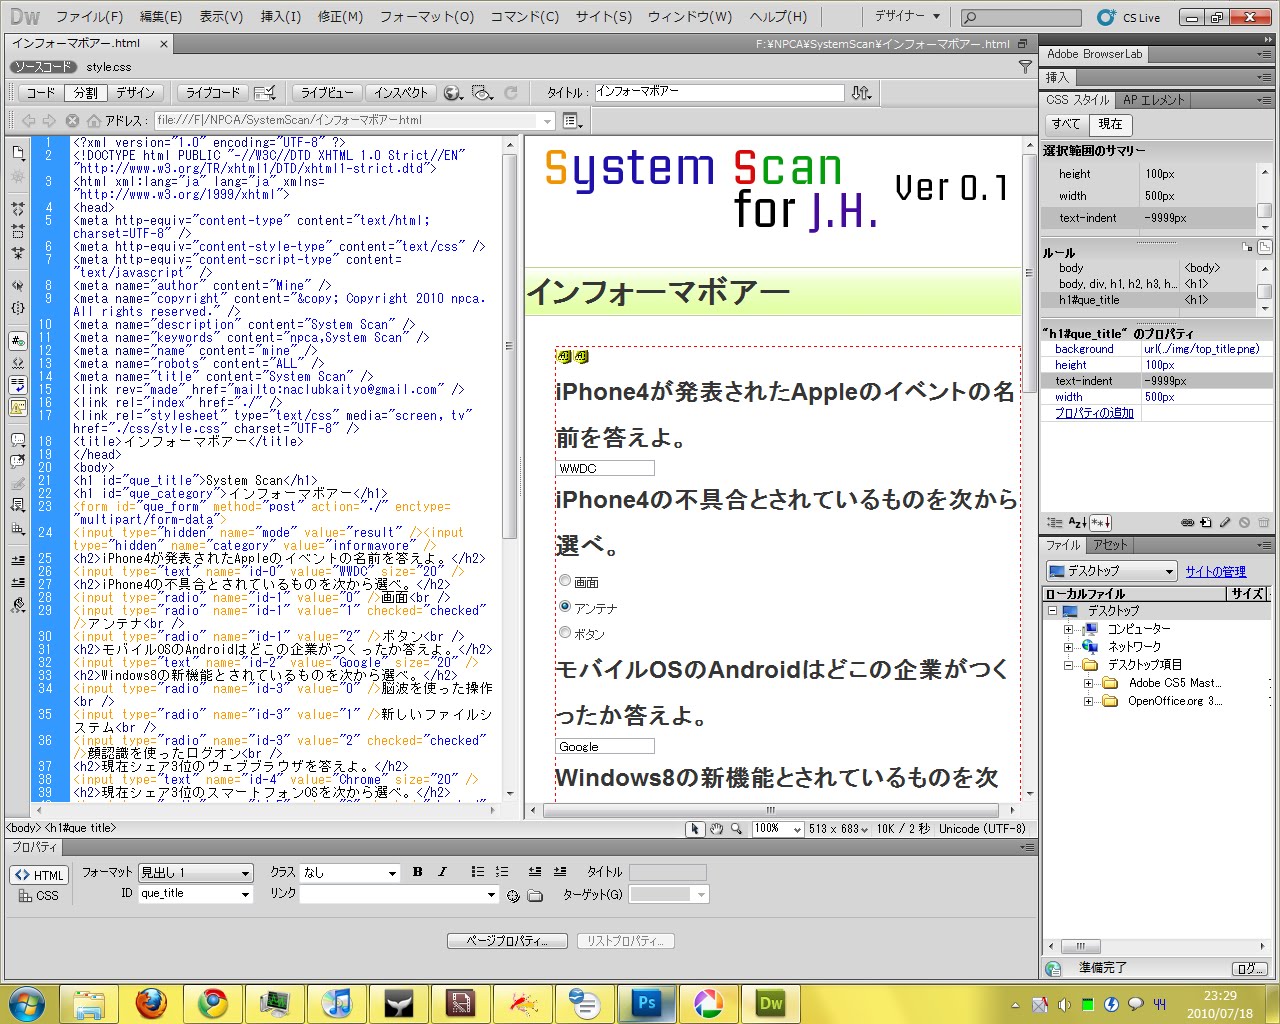Open the browse for link folder icon

click(535, 895)
